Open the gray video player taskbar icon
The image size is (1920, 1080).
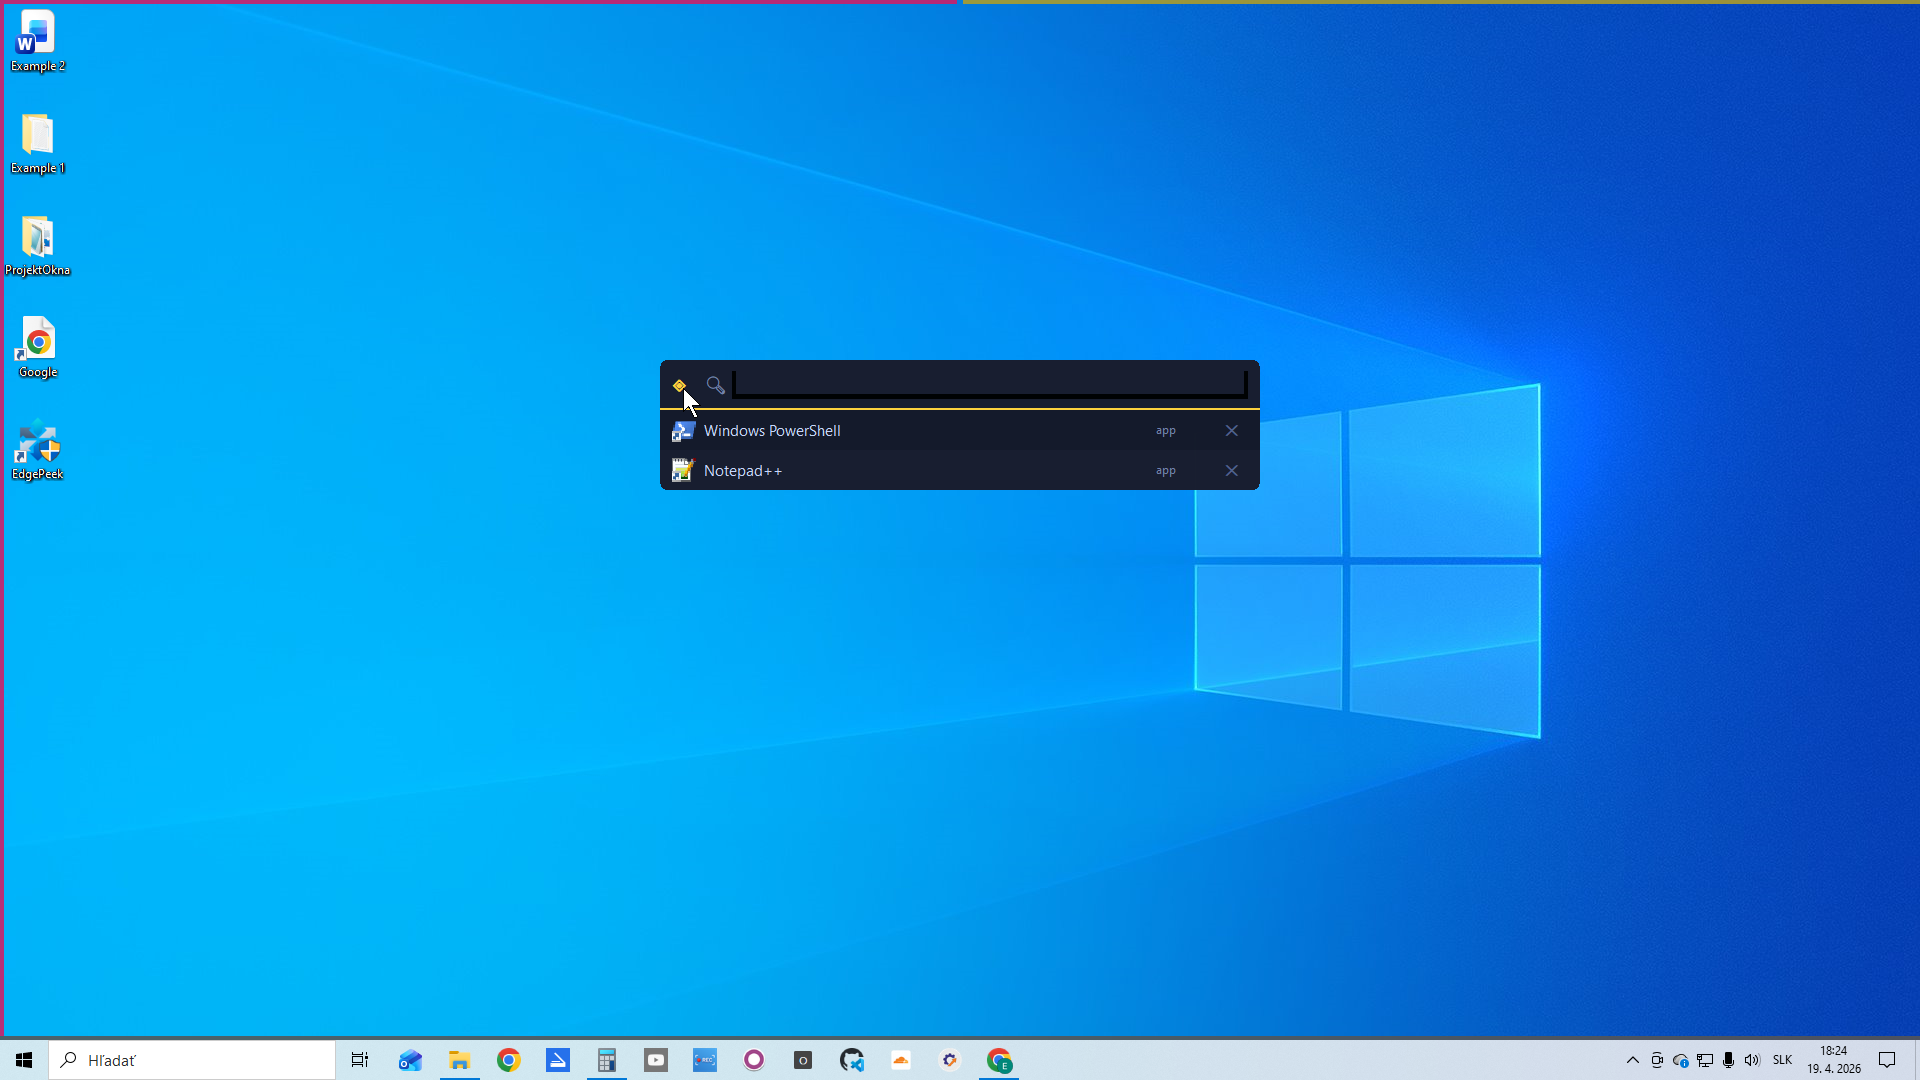coord(655,1060)
